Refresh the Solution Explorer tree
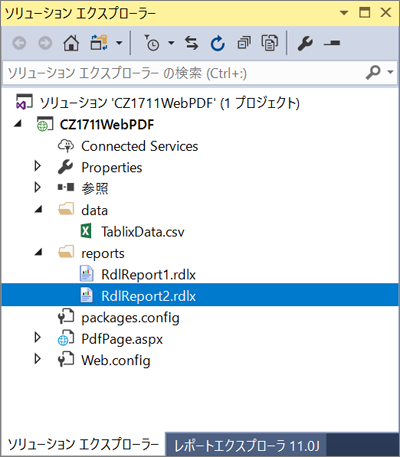The image size is (400, 457). [218, 43]
